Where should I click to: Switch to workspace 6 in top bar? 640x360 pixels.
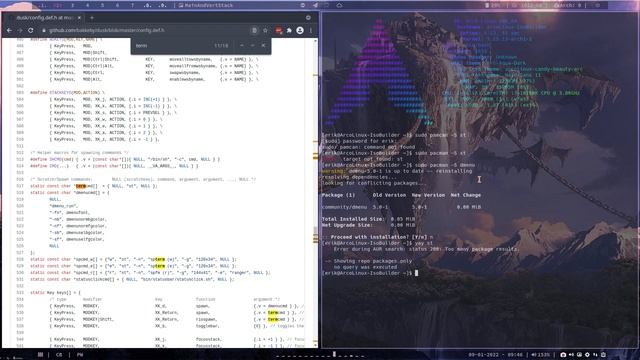[118, 5]
